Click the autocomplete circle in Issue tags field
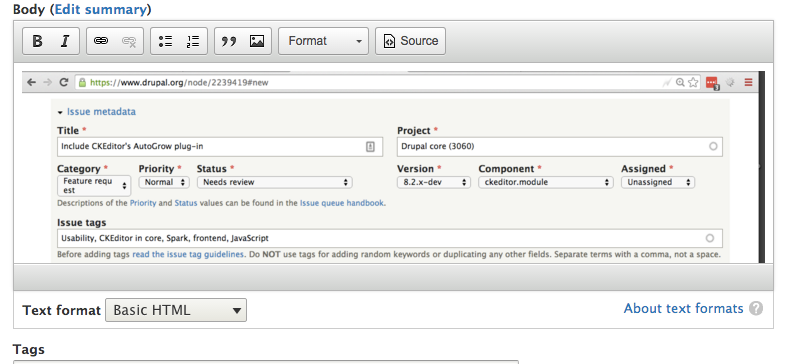 (710, 238)
